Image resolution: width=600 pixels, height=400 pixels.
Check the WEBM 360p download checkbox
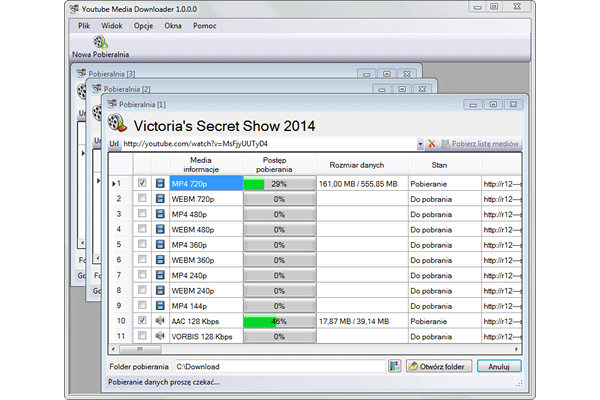pyautogui.click(x=142, y=260)
